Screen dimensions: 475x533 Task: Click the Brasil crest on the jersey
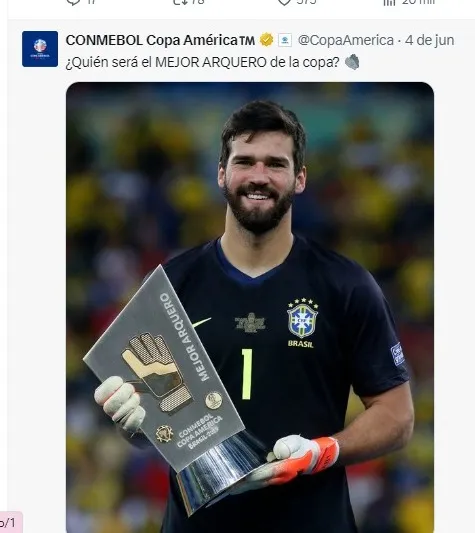pyautogui.click(x=302, y=318)
